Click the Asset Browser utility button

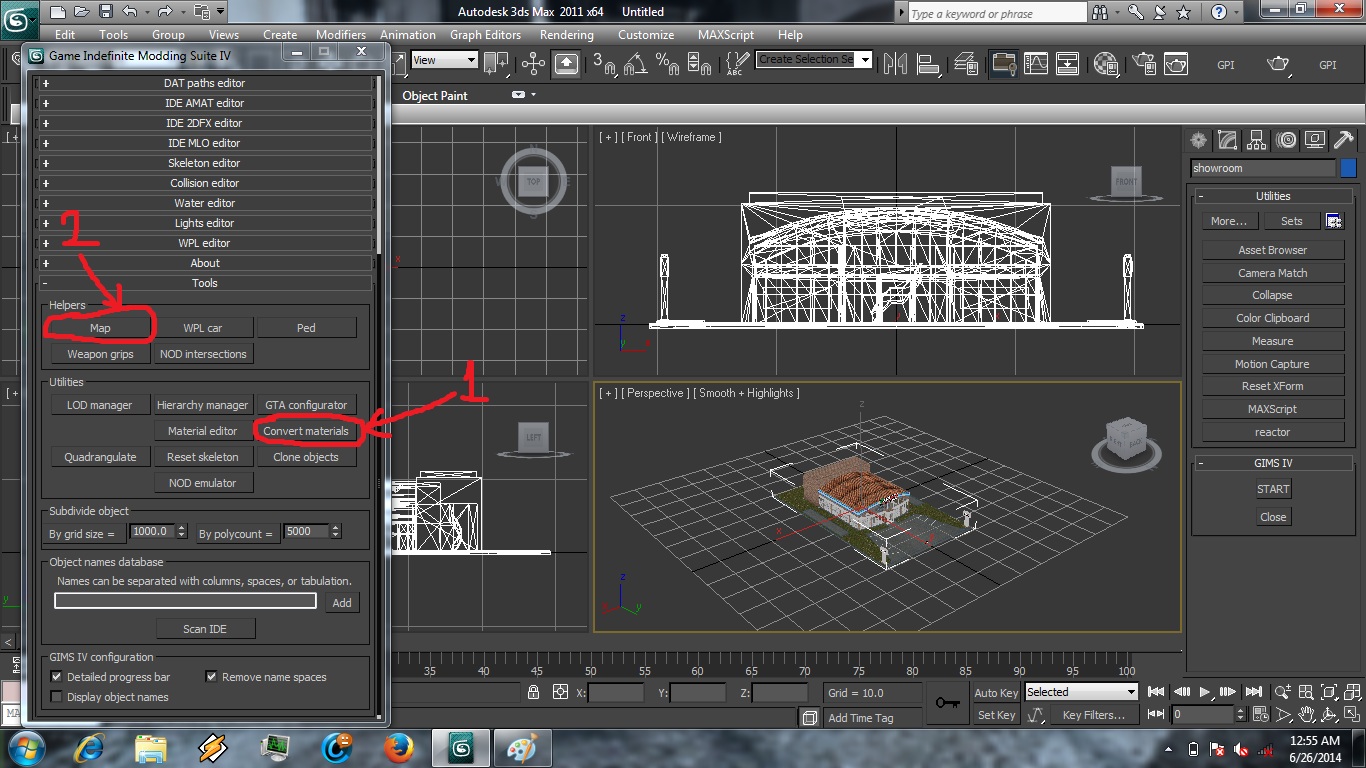(1273, 250)
